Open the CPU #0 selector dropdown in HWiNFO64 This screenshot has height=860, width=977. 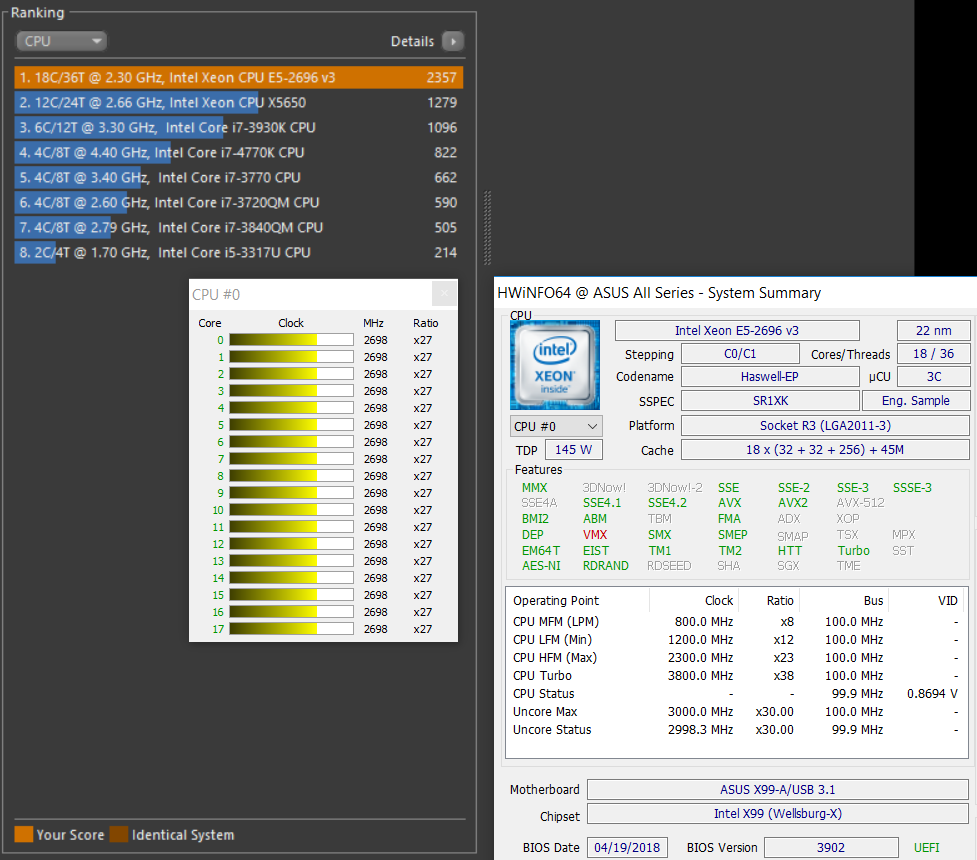tap(556, 426)
